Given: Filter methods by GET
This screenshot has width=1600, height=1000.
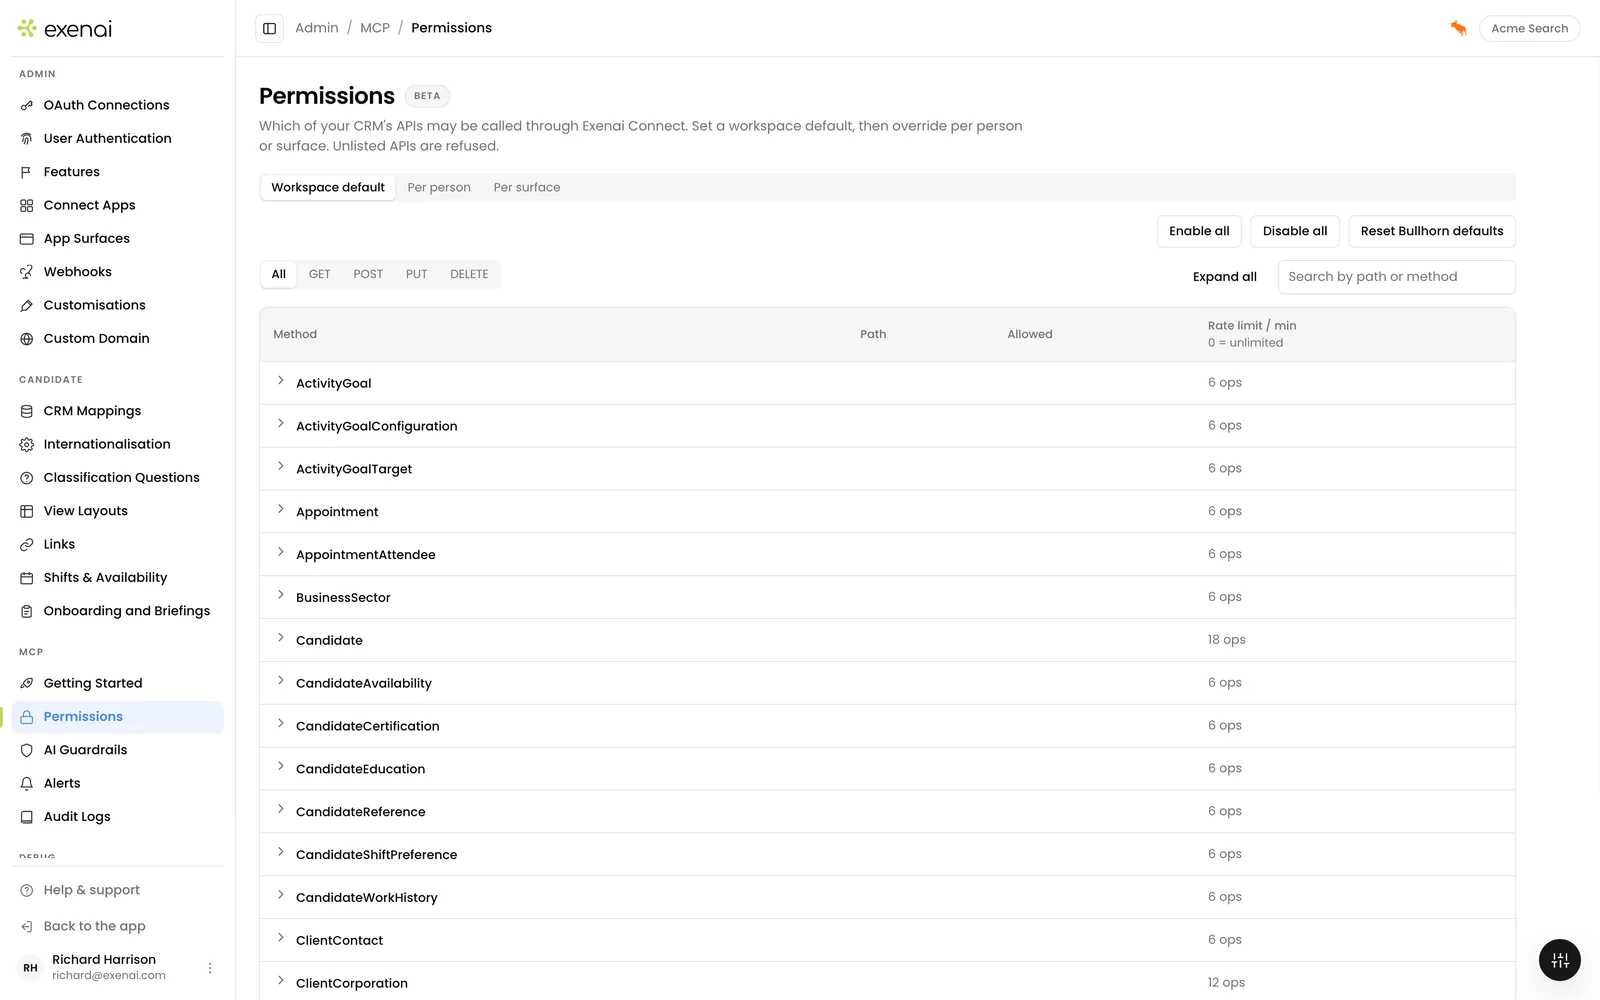Looking at the screenshot, I should point(319,274).
